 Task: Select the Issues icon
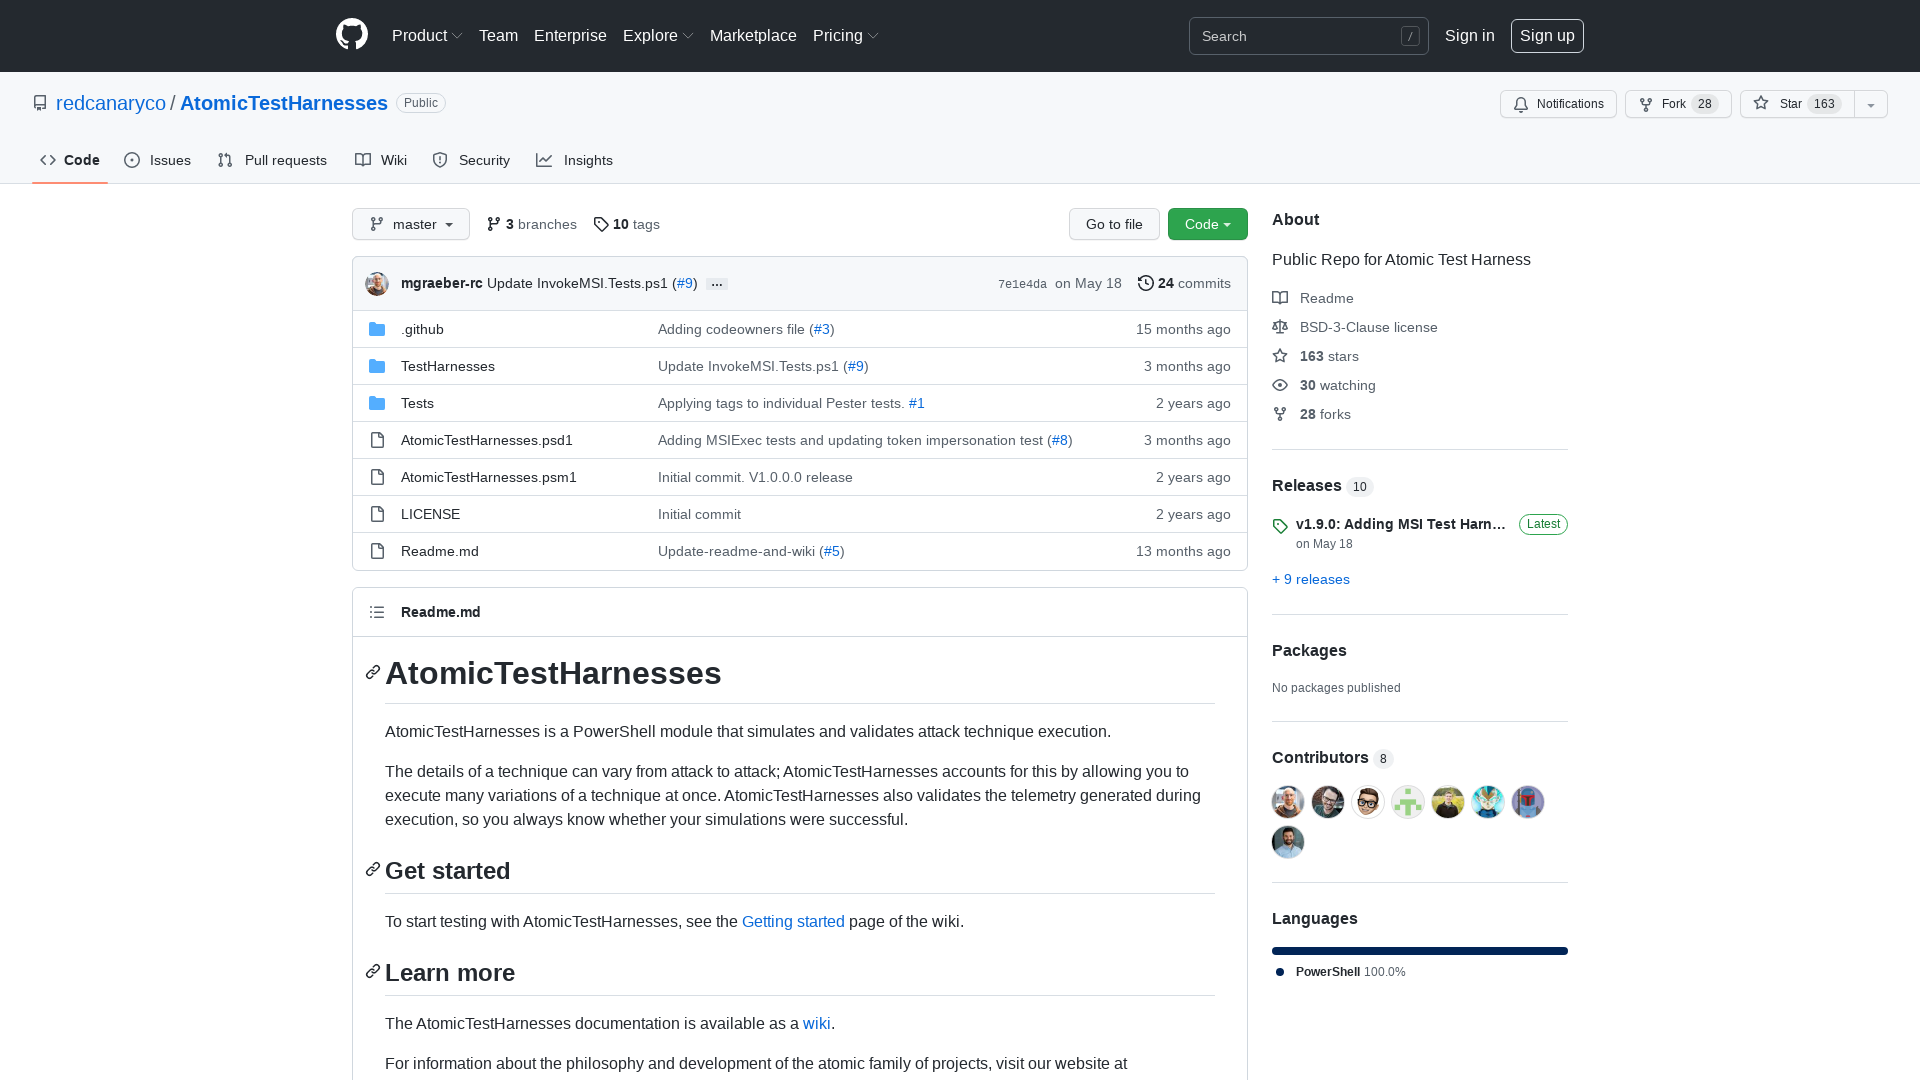point(131,160)
